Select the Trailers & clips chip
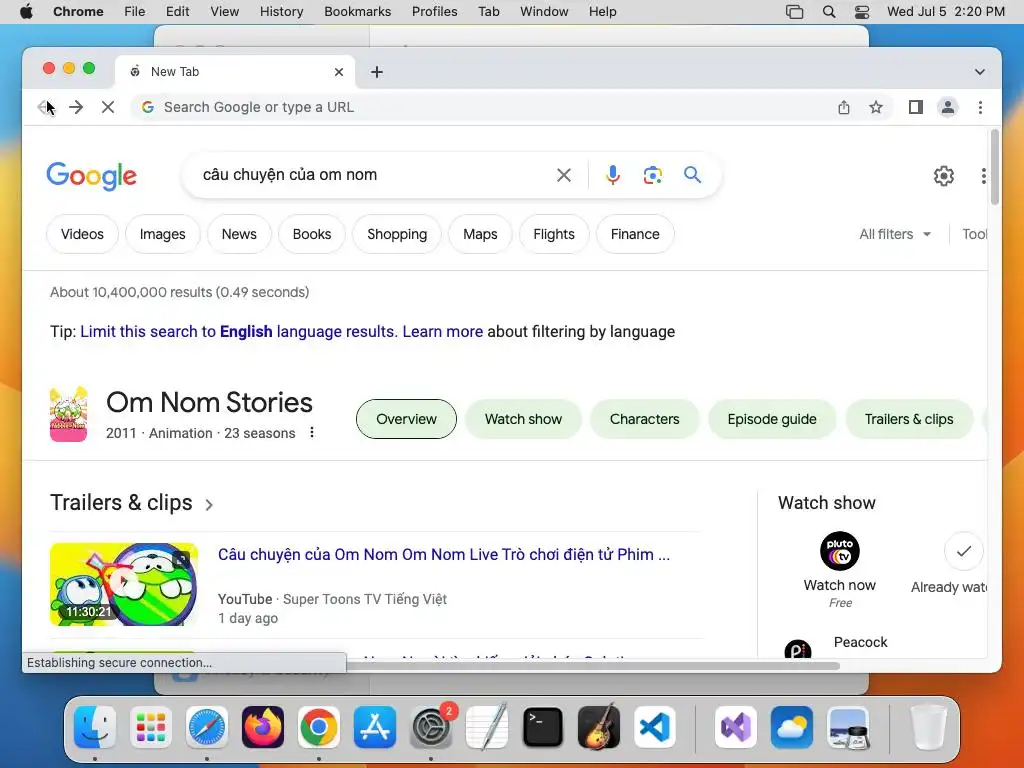The height and width of the screenshot is (768, 1024). point(909,419)
